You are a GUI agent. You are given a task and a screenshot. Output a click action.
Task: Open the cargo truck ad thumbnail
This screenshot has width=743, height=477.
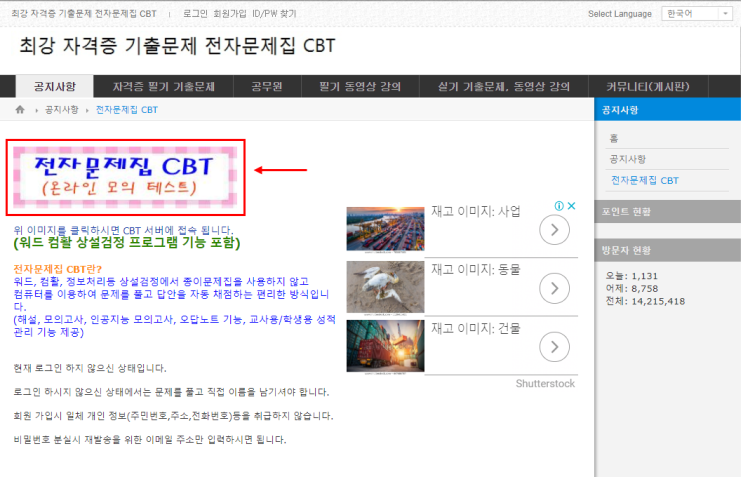(385, 346)
